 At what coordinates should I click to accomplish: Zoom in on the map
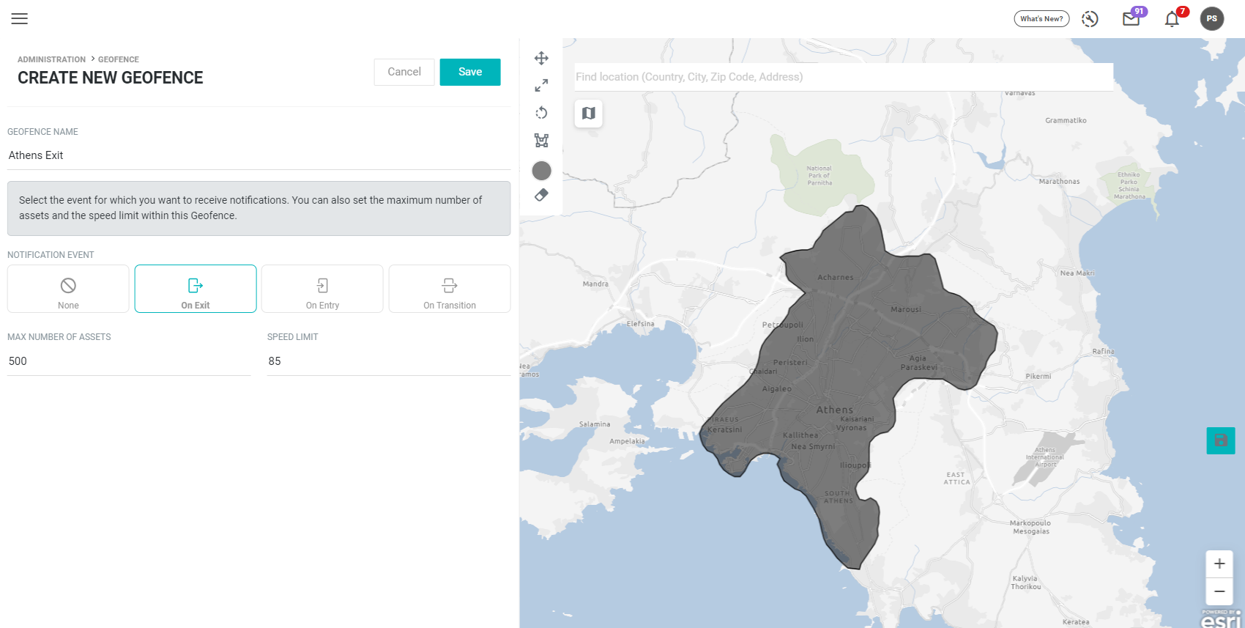(x=1219, y=564)
